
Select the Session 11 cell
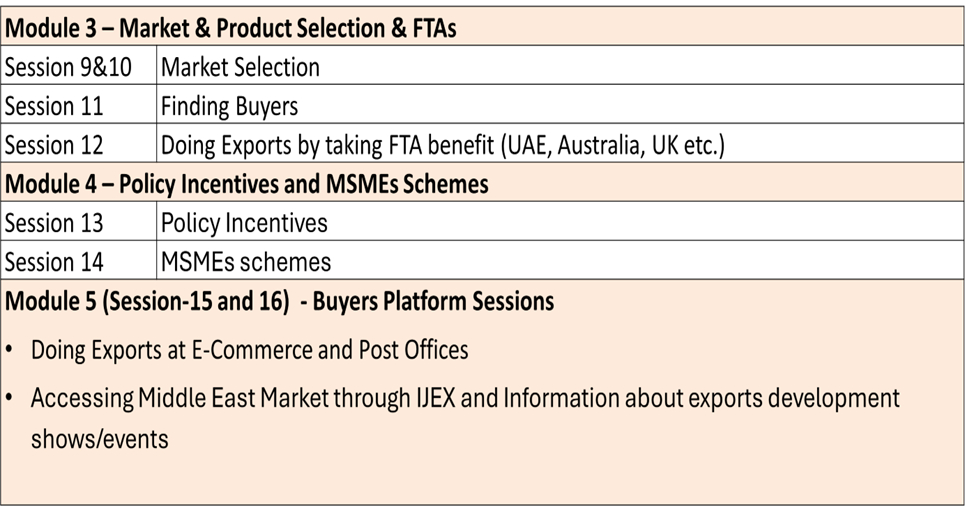[54, 106]
